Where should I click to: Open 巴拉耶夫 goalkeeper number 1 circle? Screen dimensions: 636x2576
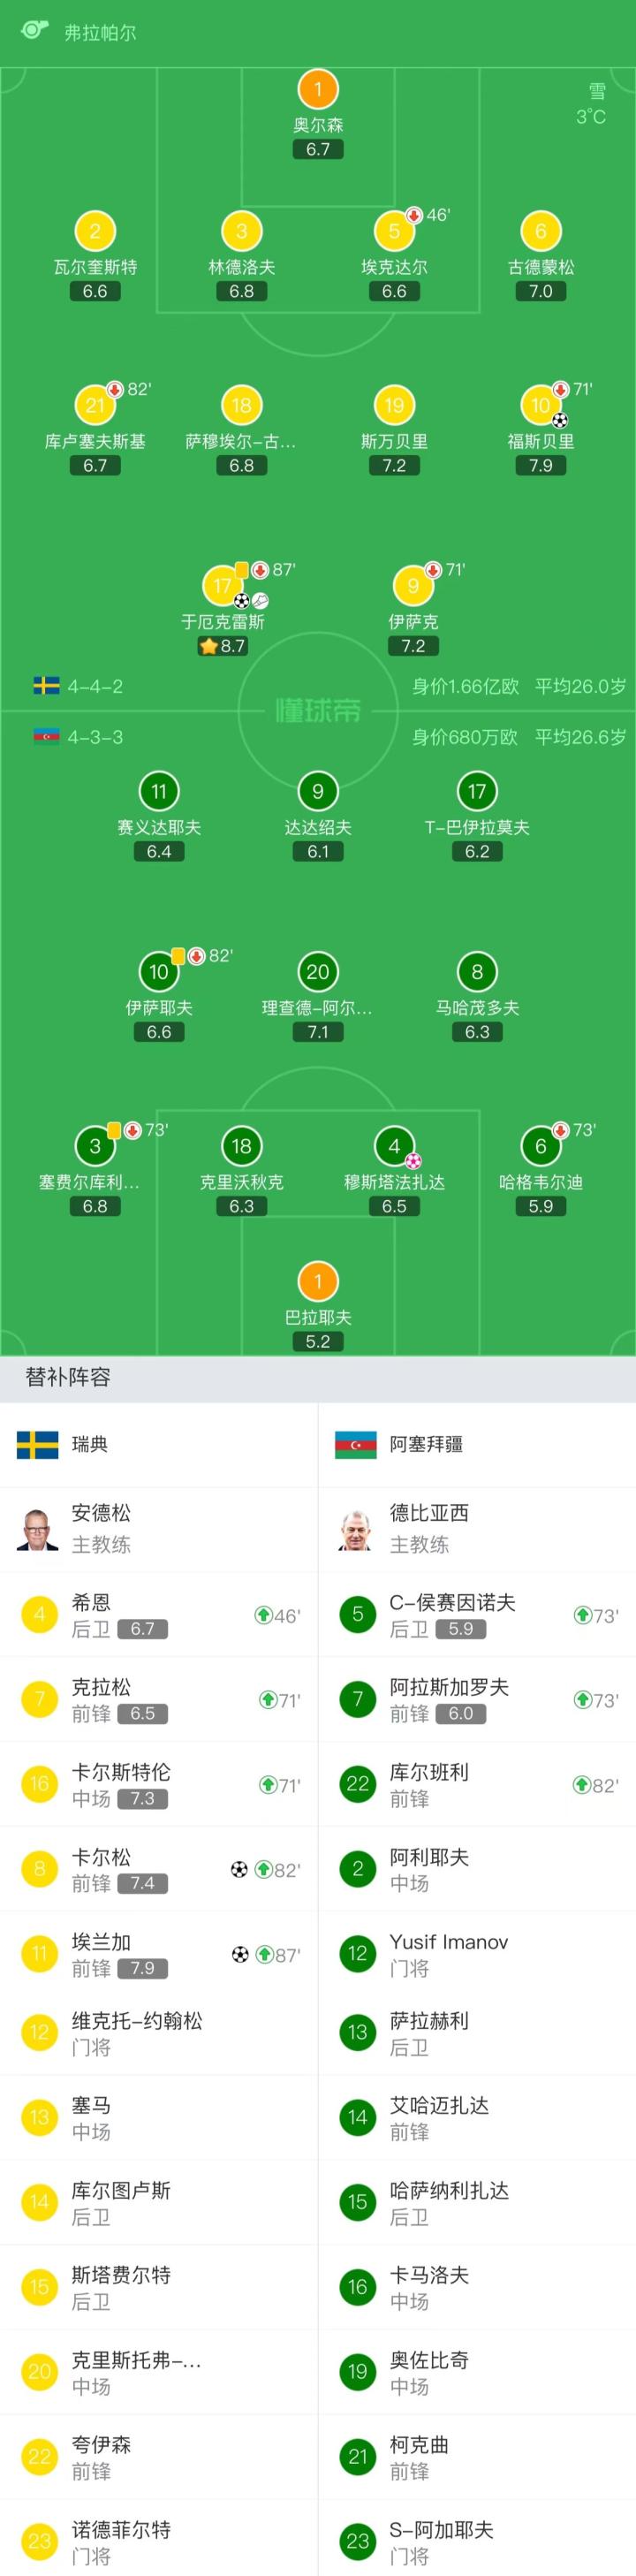tap(318, 1281)
